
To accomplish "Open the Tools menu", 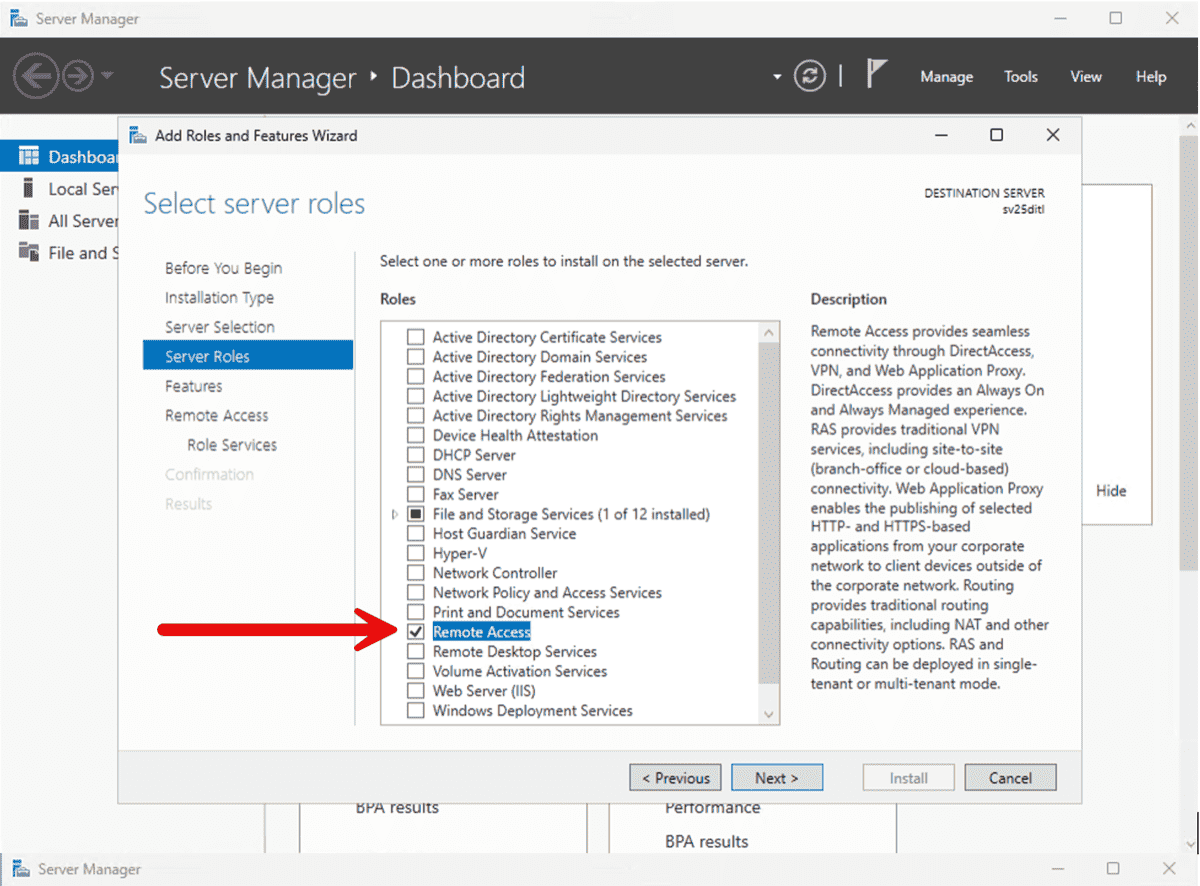I will [1021, 77].
